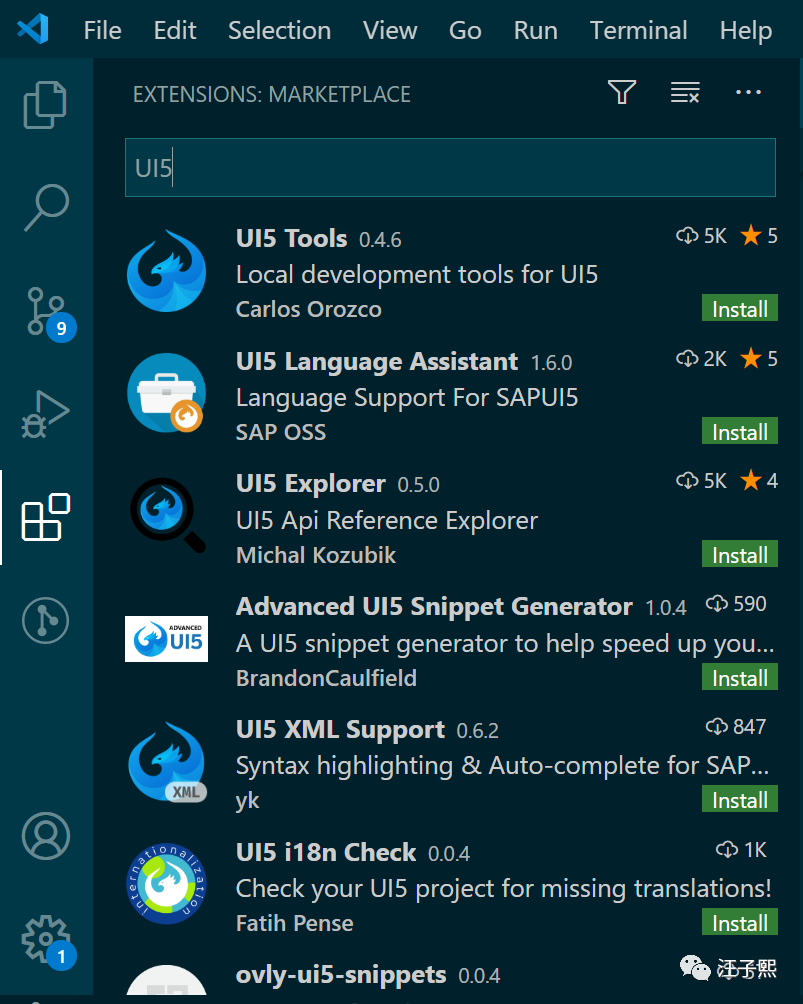Select the UI5 XML Support title

pos(340,730)
